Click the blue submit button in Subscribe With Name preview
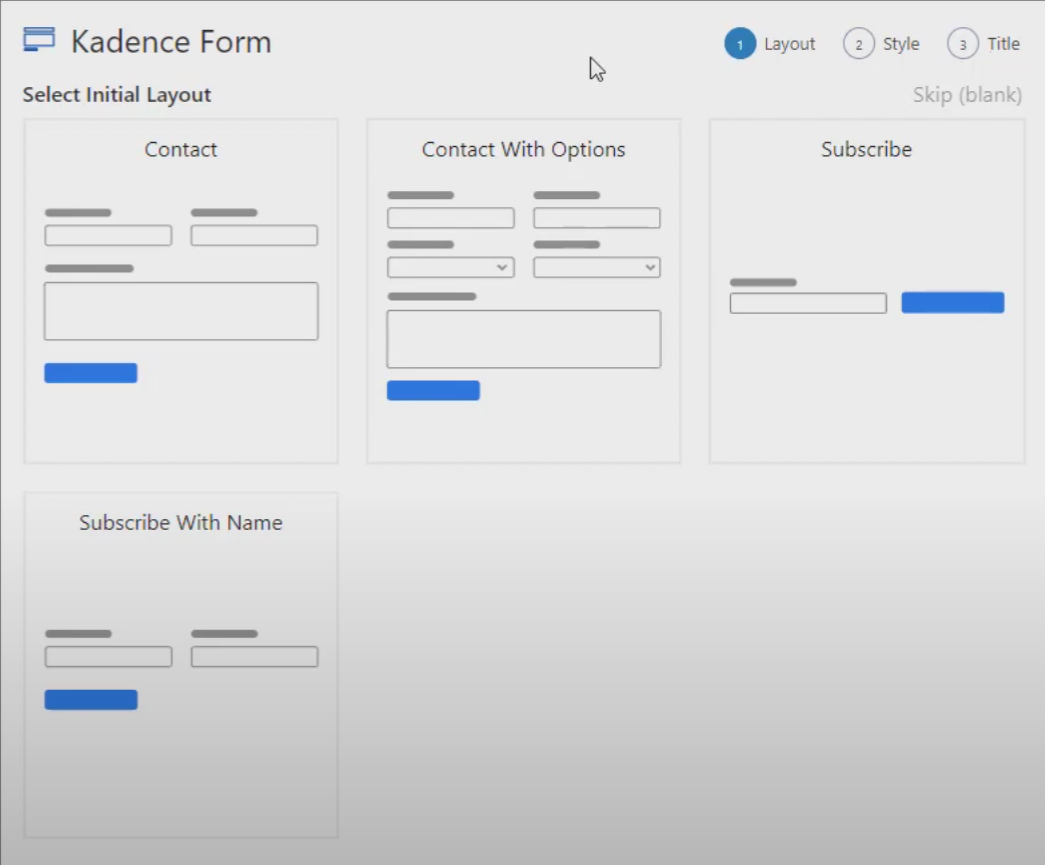 click(91, 699)
